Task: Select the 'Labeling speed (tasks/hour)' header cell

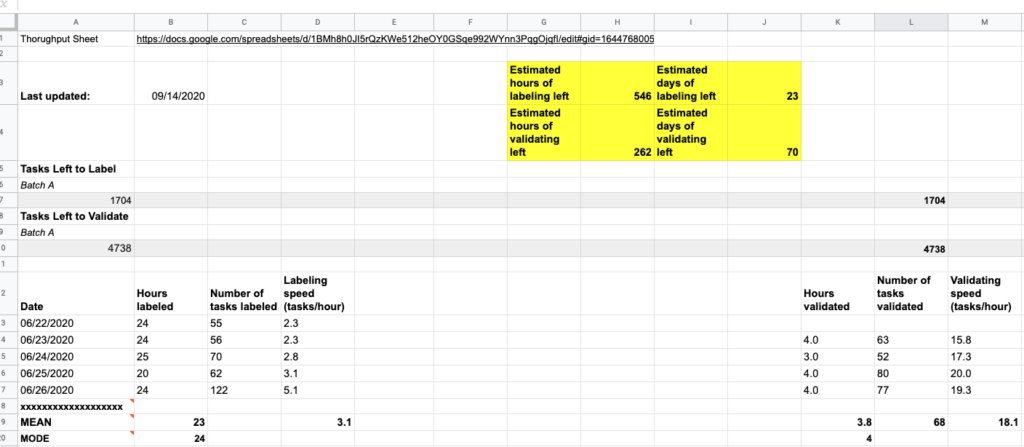Action: pos(317,293)
